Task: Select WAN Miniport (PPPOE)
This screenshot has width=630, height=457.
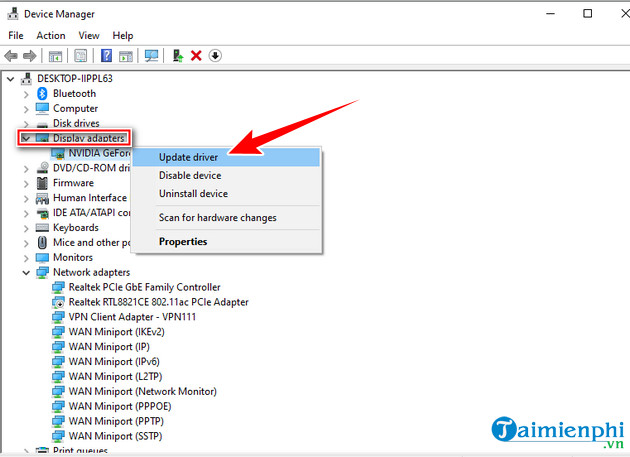Action: [x=120, y=406]
